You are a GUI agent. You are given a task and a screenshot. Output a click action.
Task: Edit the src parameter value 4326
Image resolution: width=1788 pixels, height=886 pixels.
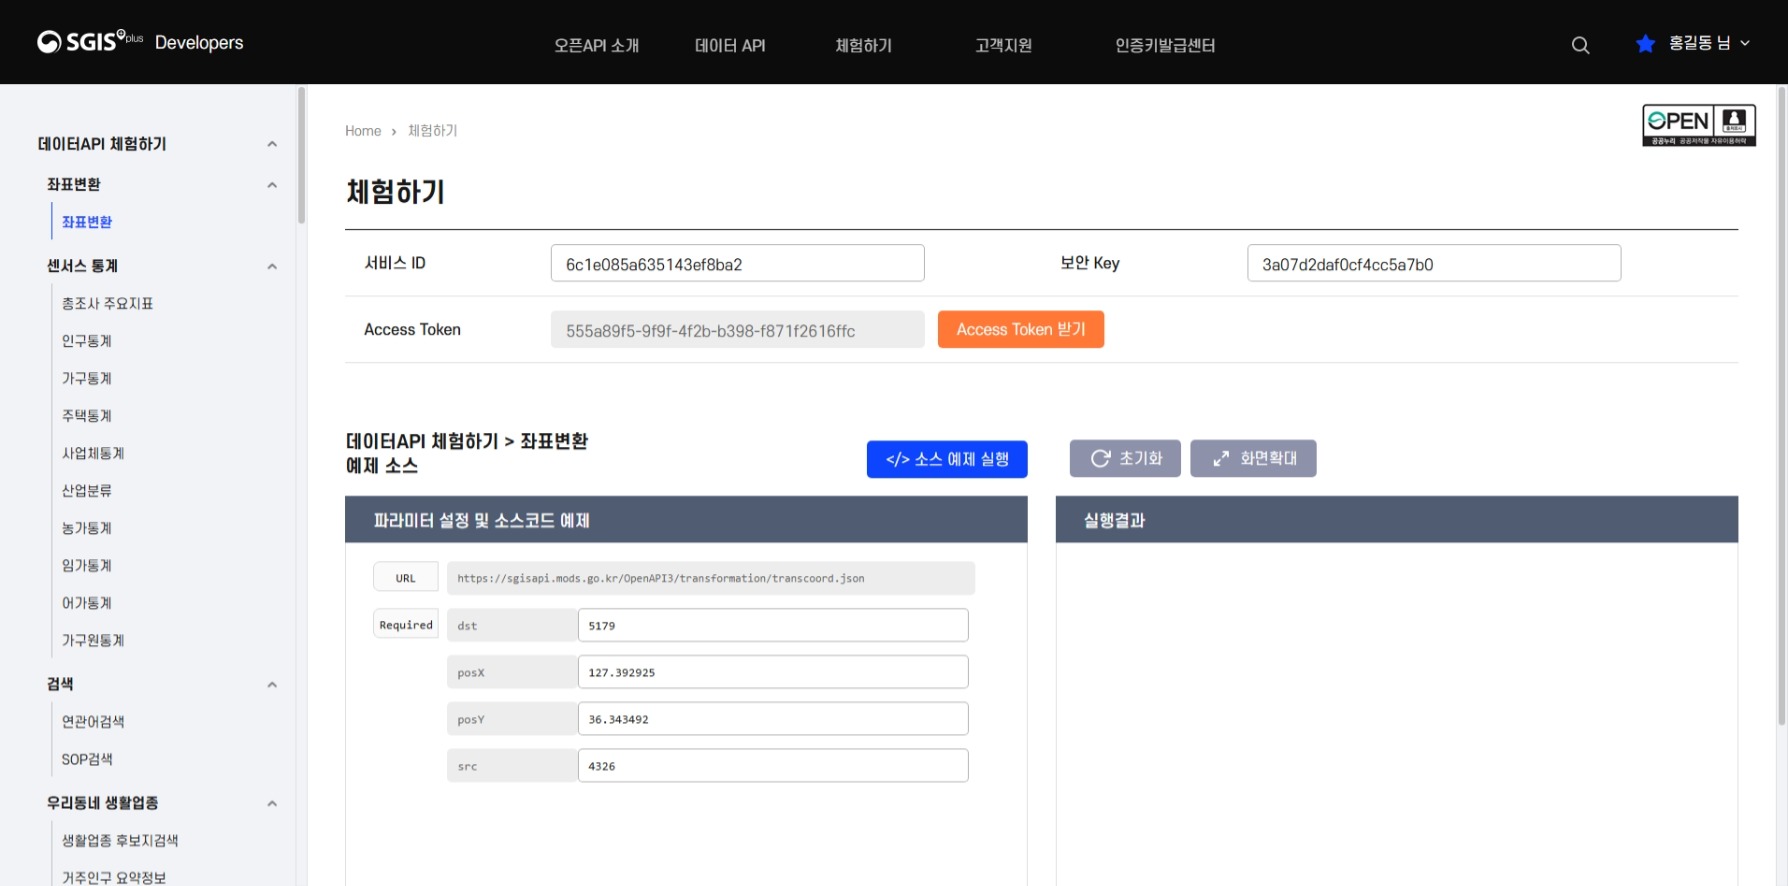pos(773,766)
